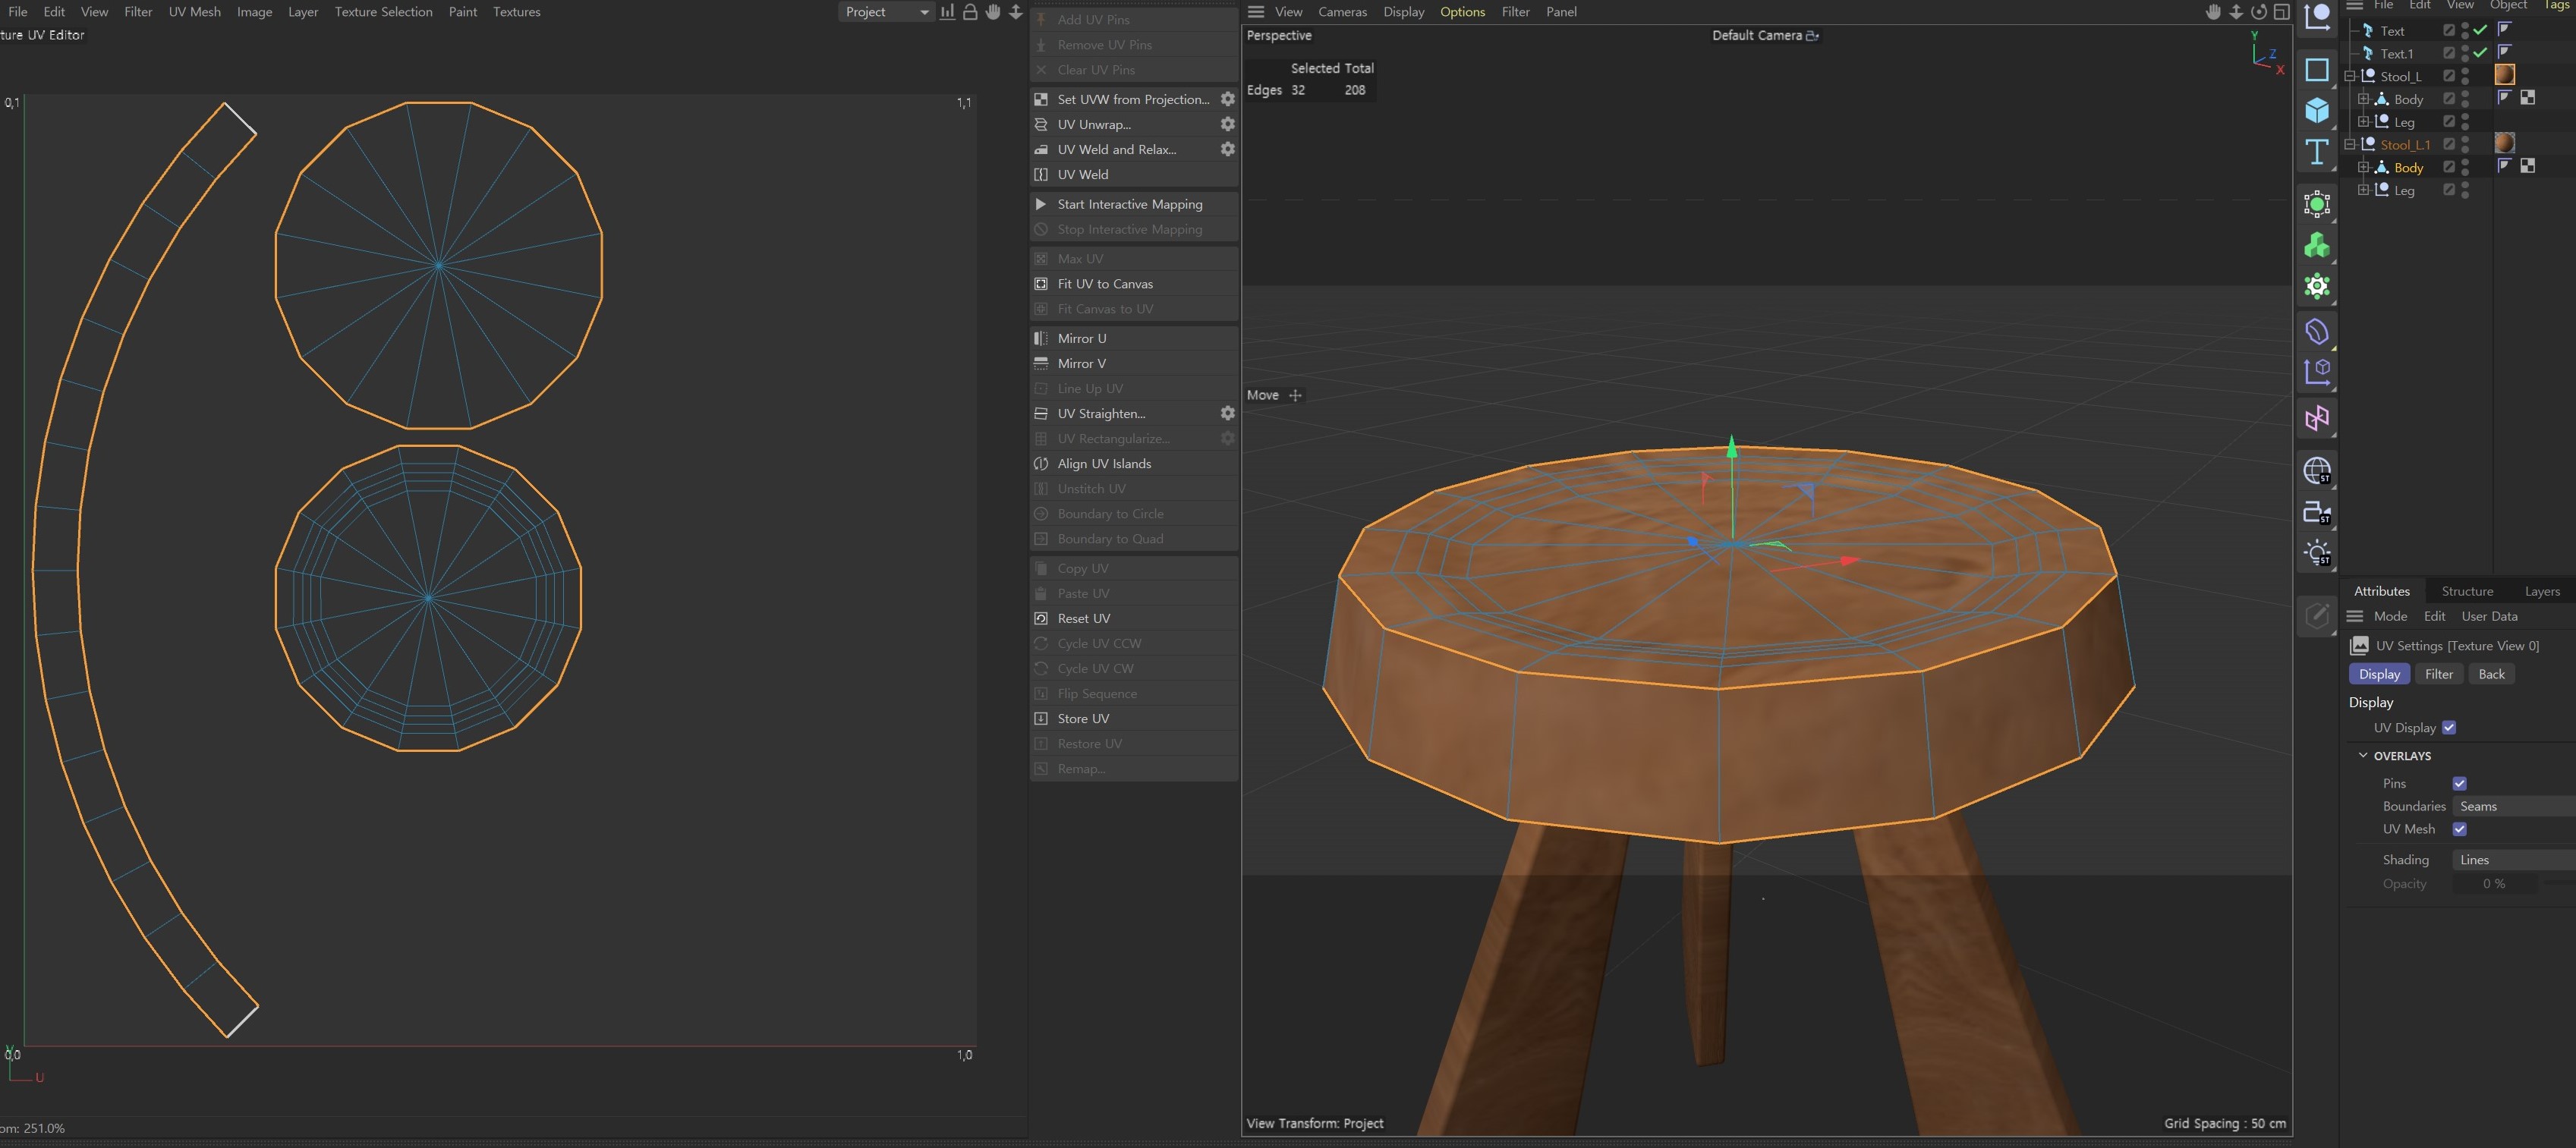Disable the Text.1 object green checkmark
2576x1148 pixels.
[x=2480, y=53]
